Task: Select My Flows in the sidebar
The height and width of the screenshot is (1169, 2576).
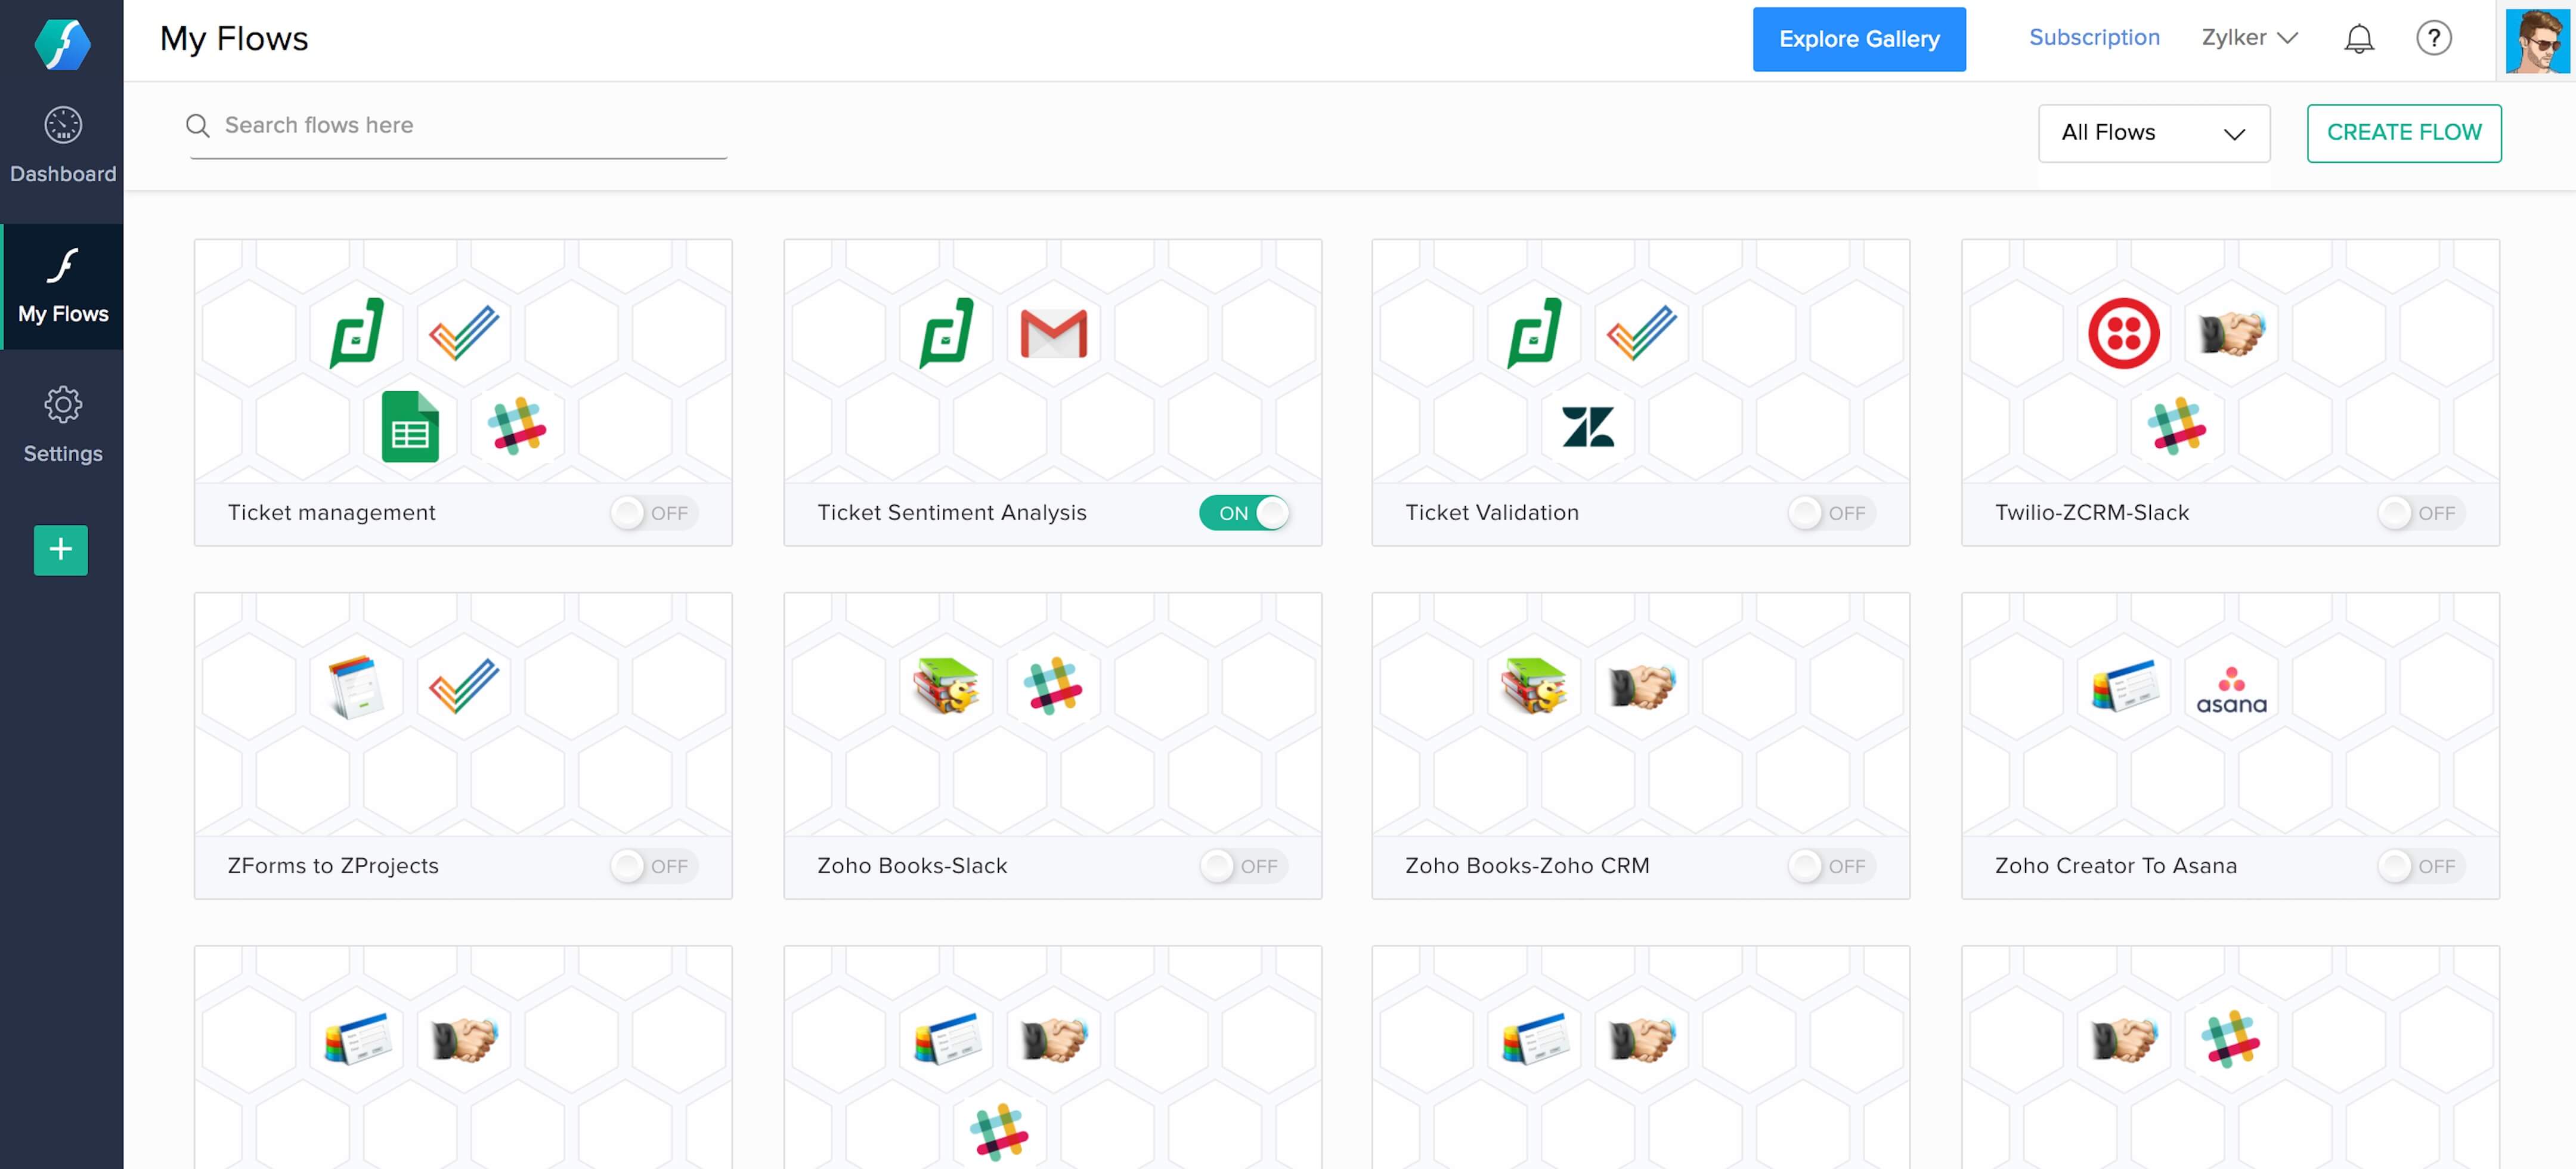Action: pyautogui.click(x=62, y=286)
